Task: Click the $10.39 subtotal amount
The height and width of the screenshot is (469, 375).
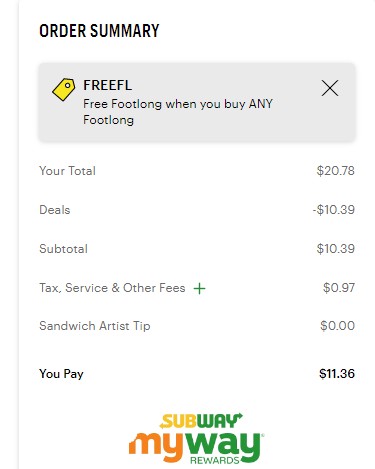Action: point(335,249)
